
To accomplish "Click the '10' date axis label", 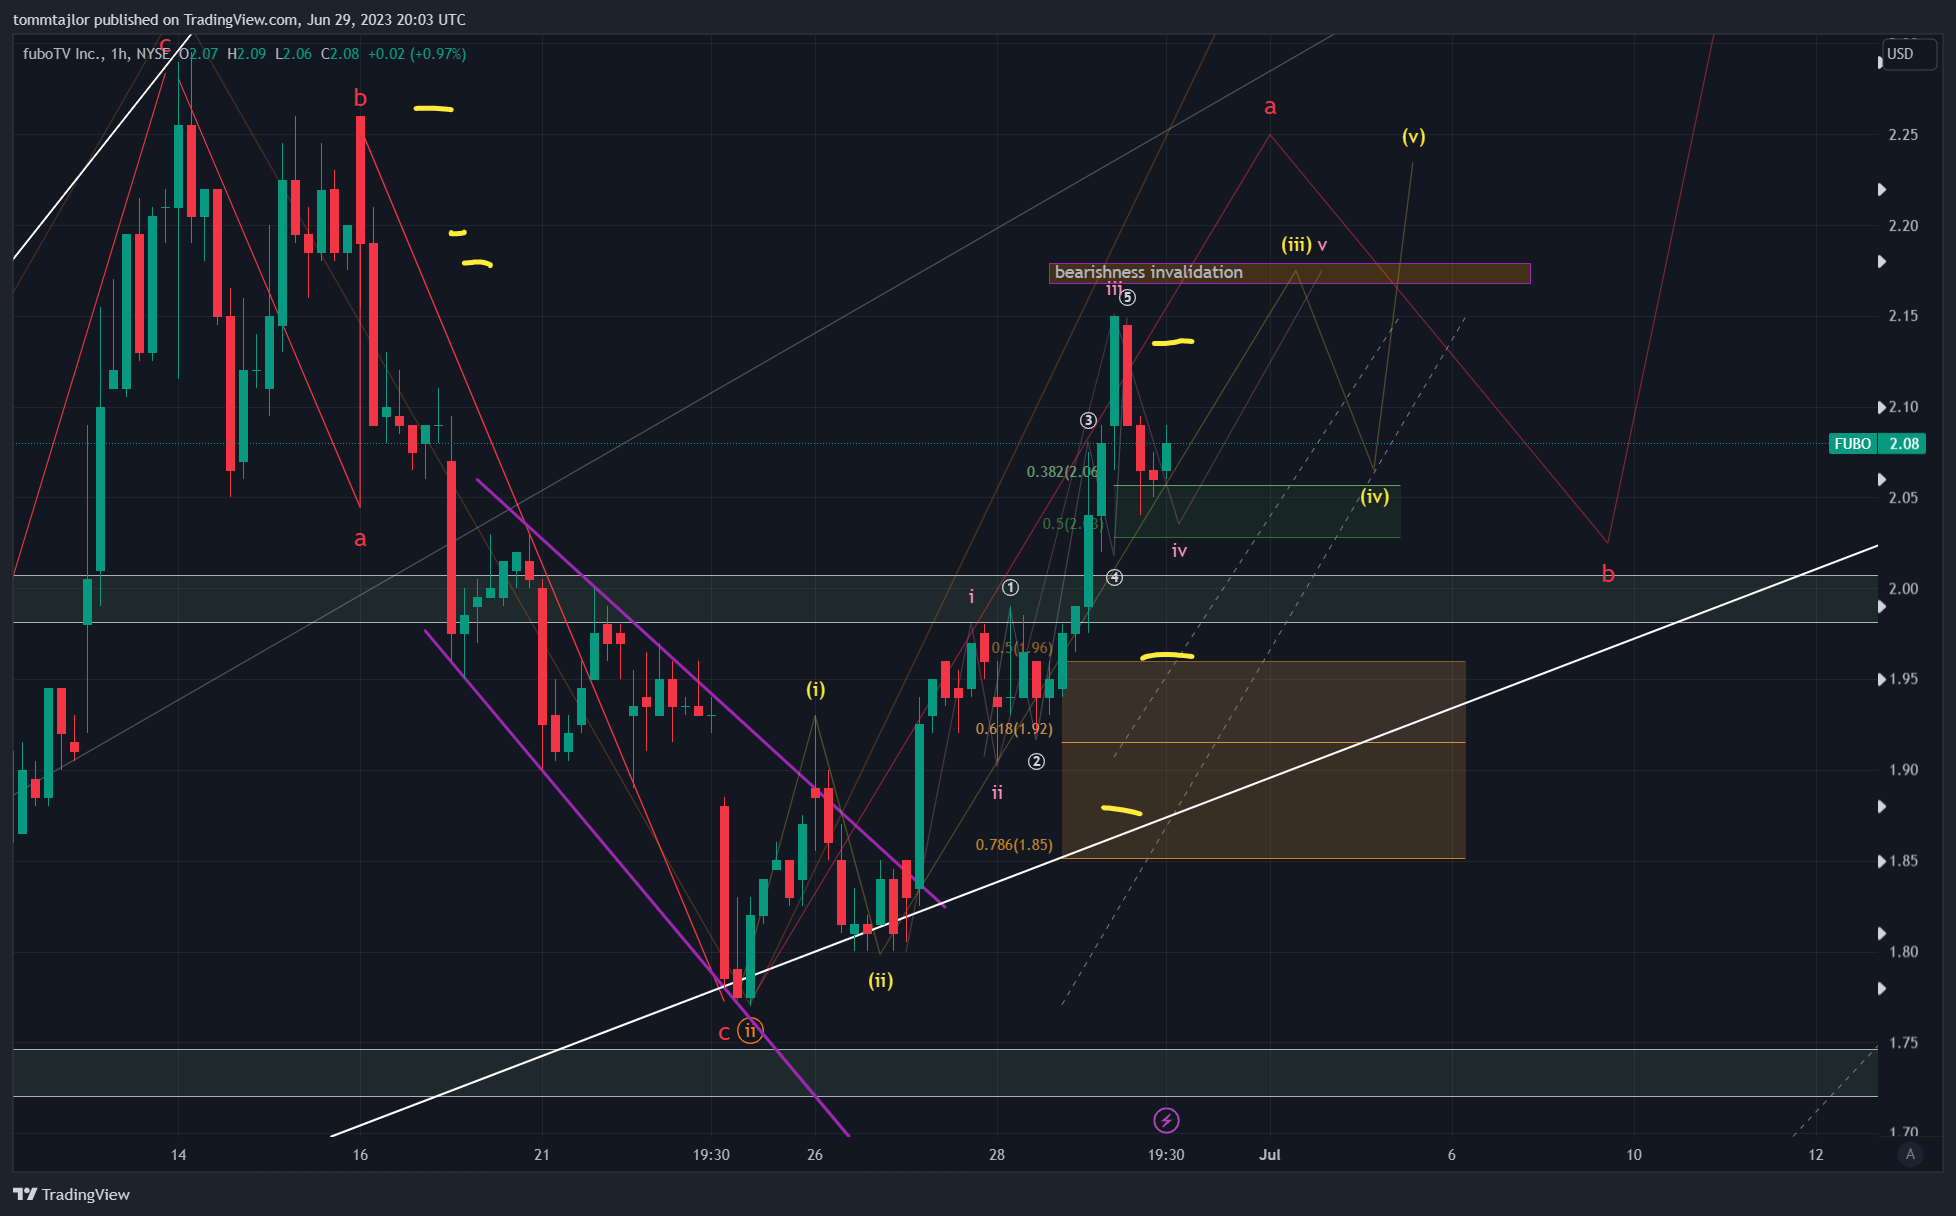I will click(x=1634, y=1155).
